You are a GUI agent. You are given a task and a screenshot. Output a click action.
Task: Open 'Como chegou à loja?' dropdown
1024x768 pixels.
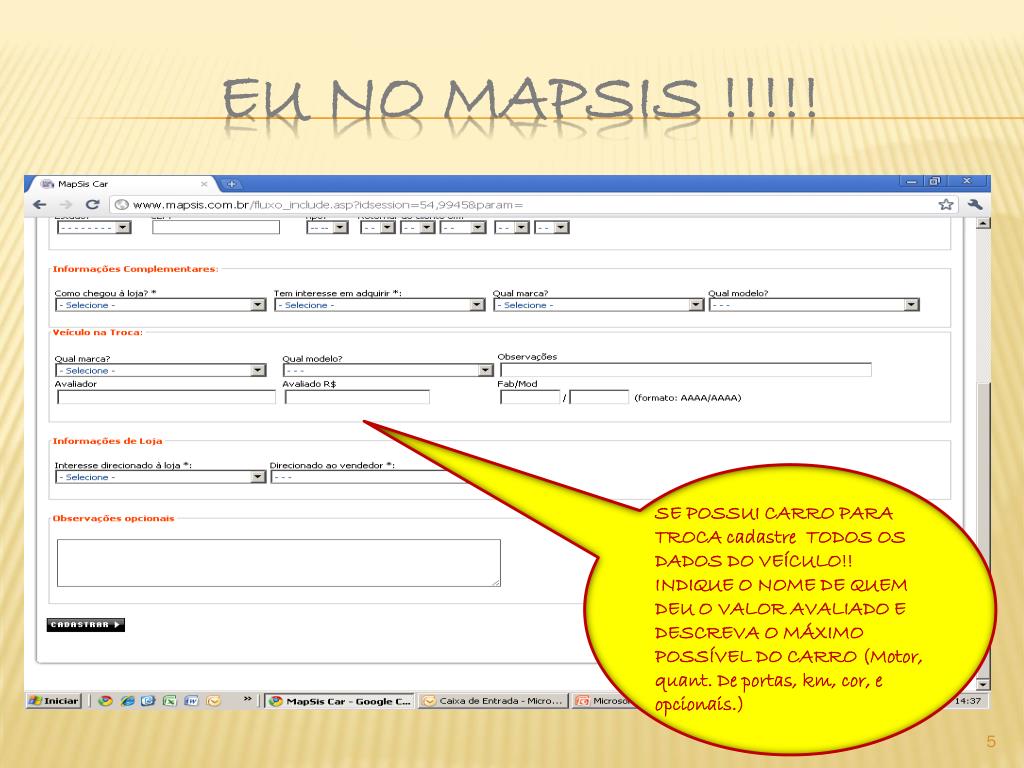161,305
